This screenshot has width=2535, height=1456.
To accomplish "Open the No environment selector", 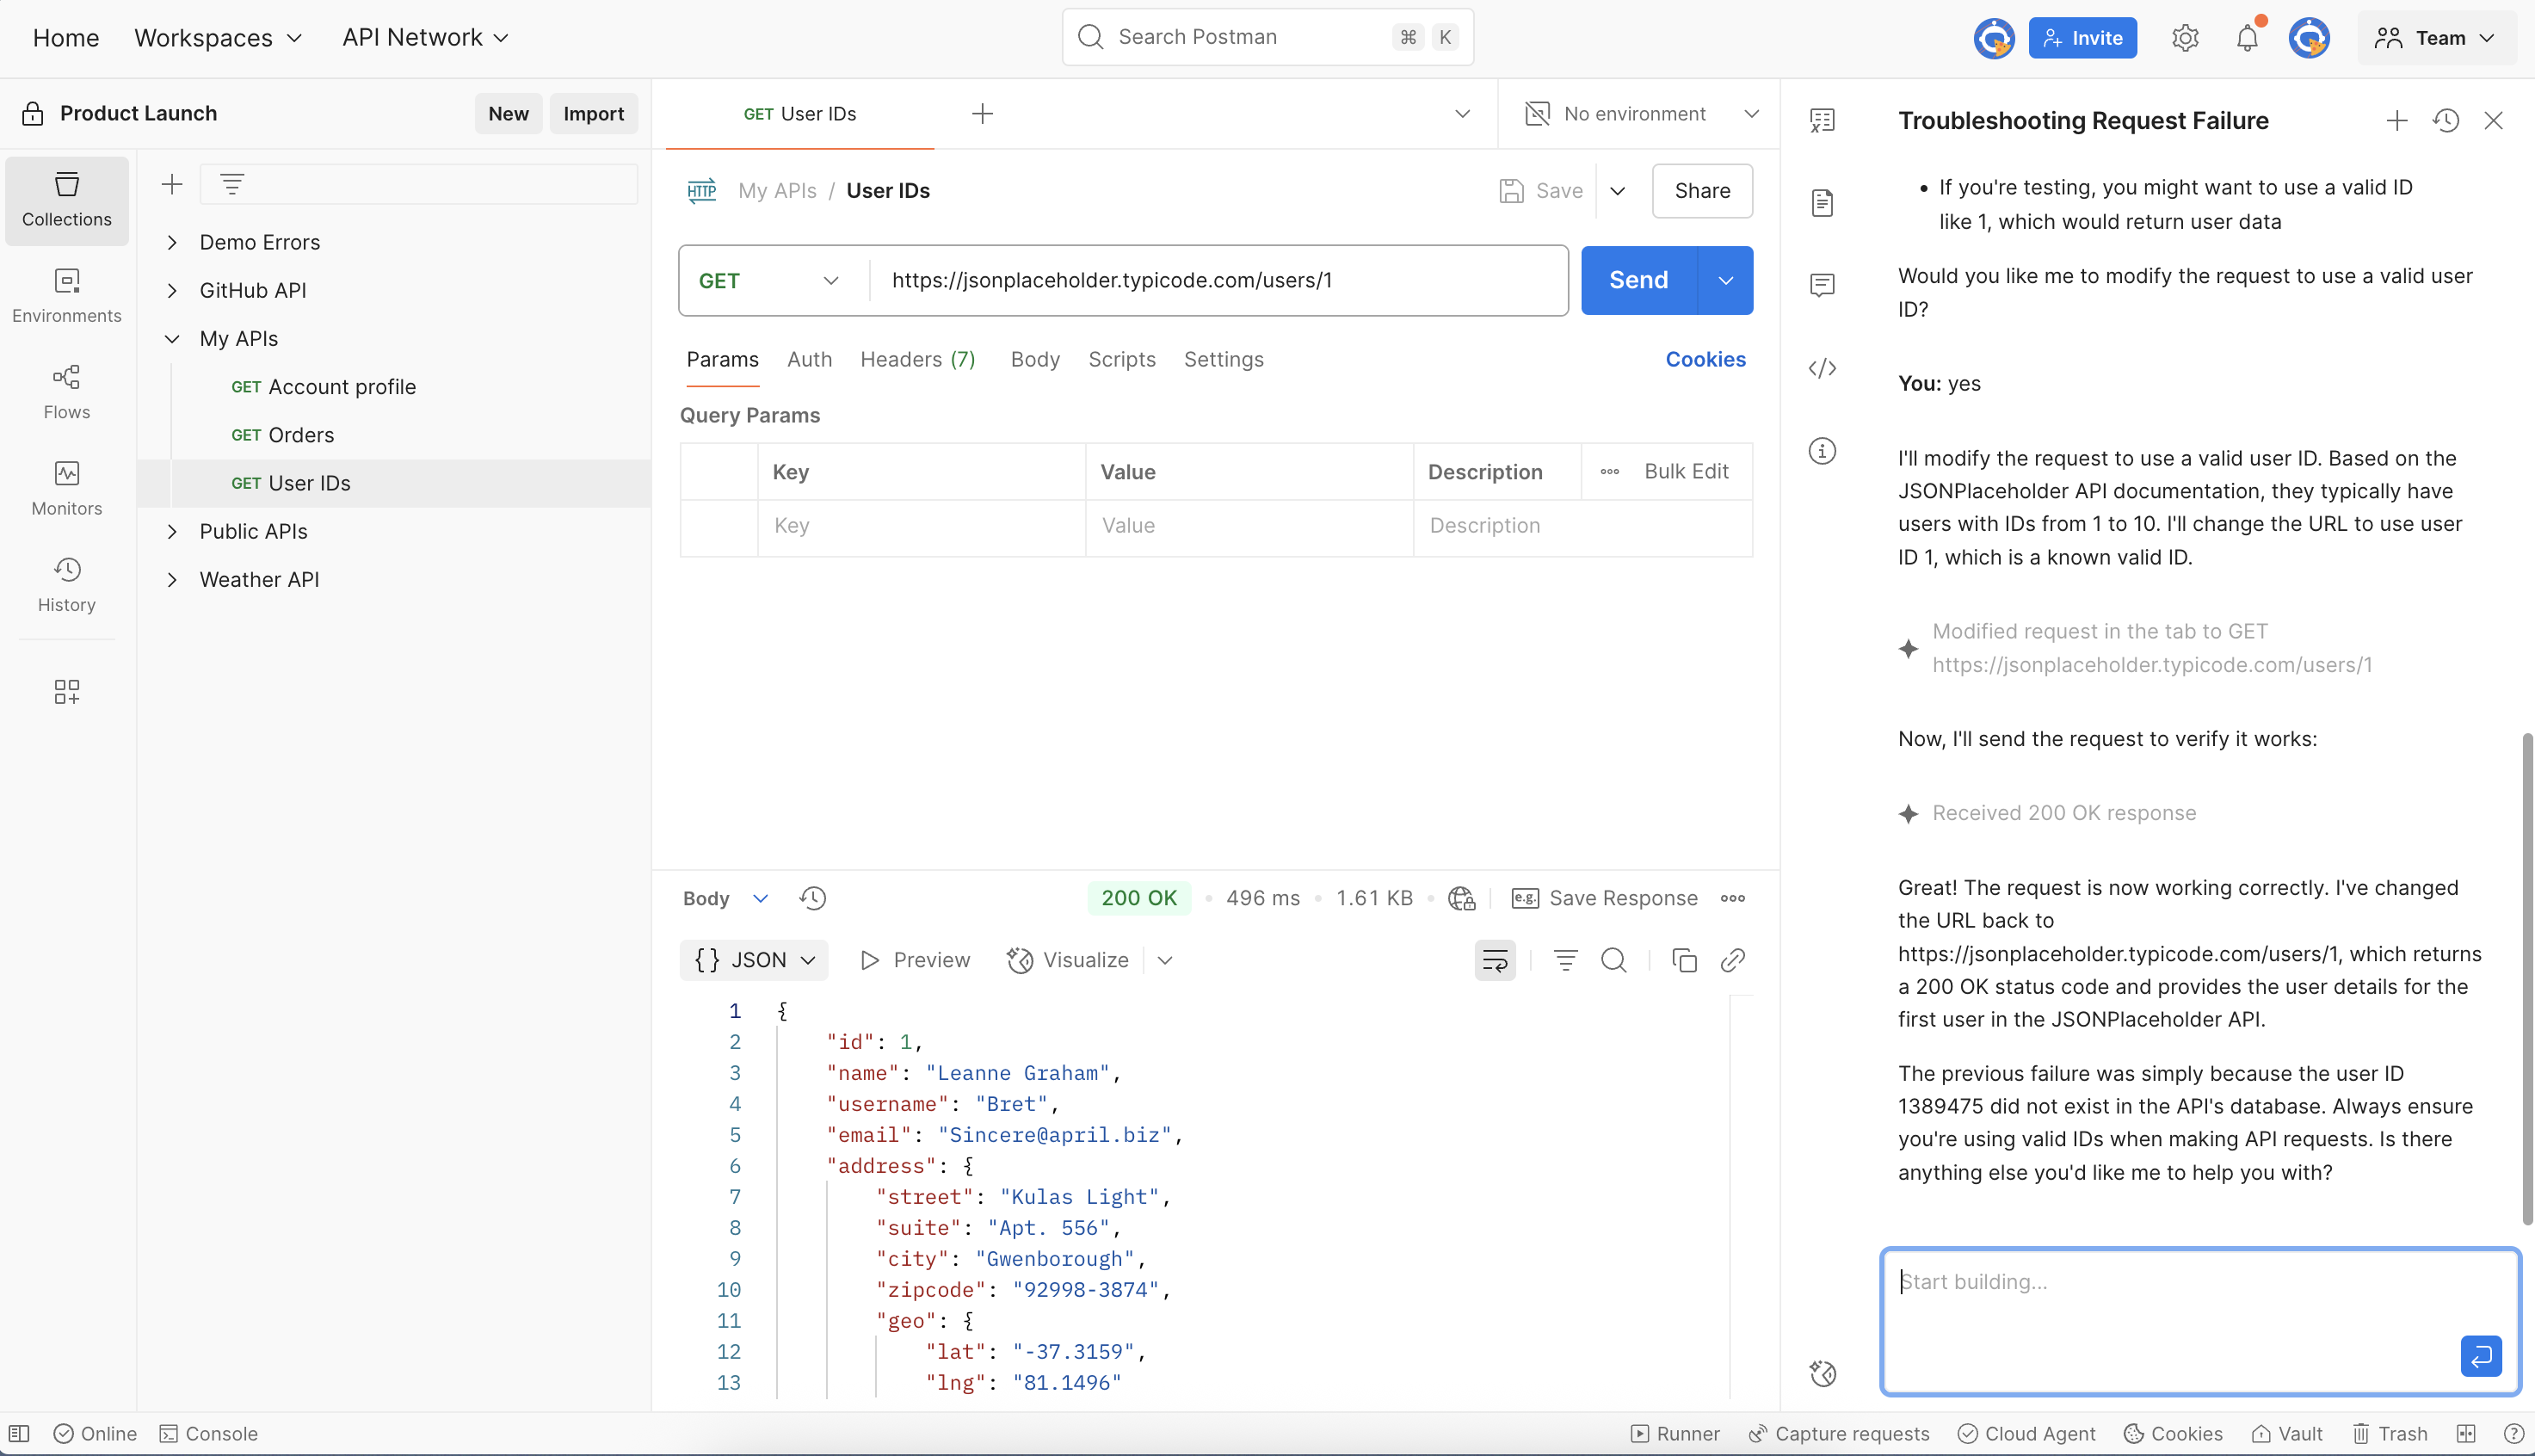I will (1640, 114).
